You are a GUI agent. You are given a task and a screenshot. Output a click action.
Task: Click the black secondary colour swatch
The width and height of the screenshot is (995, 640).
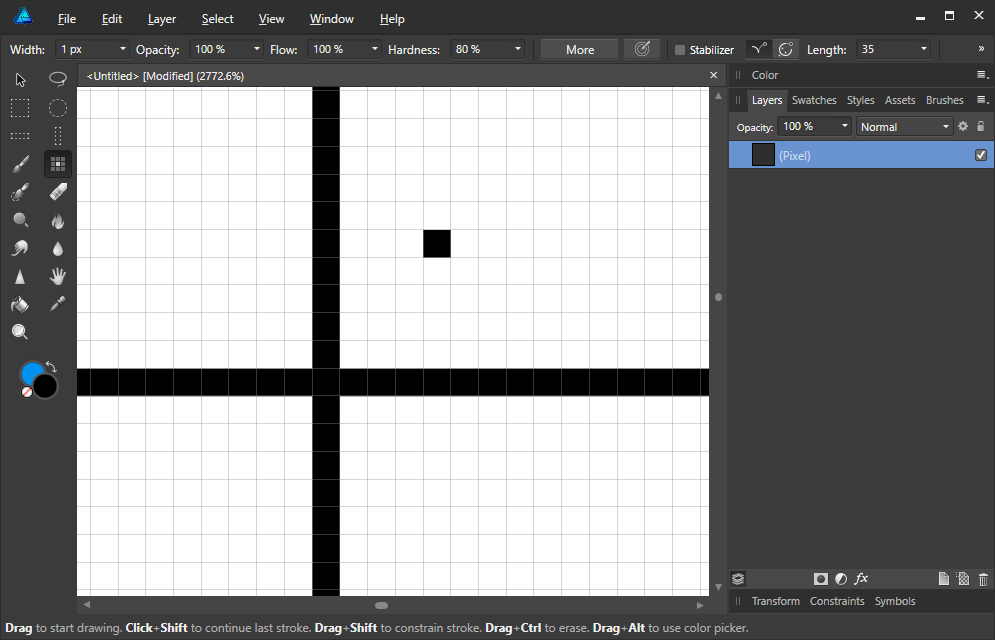(44, 387)
